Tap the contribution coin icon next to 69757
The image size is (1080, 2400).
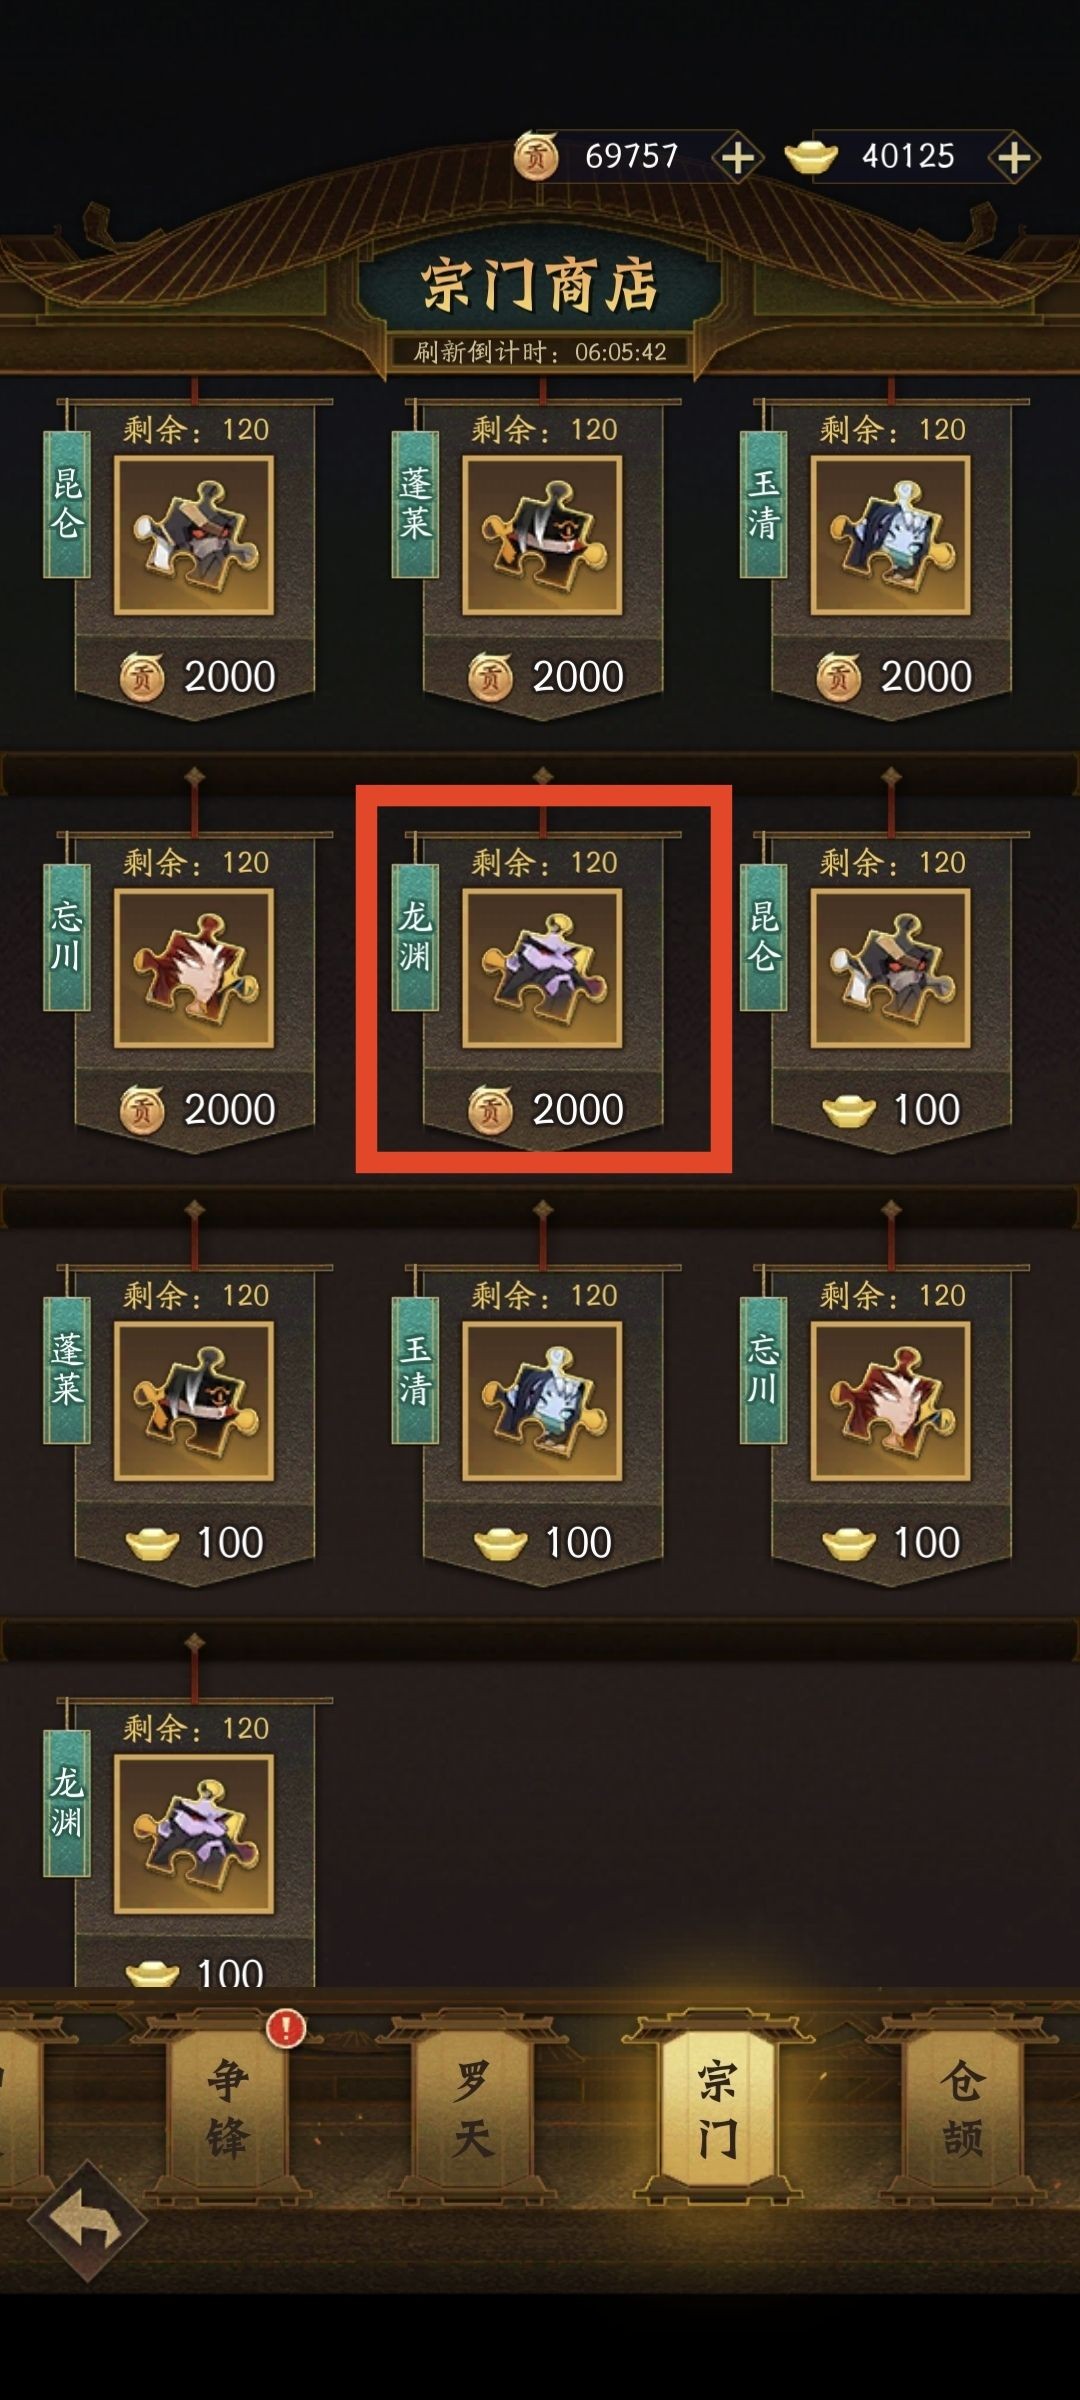pyautogui.click(x=536, y=157)
